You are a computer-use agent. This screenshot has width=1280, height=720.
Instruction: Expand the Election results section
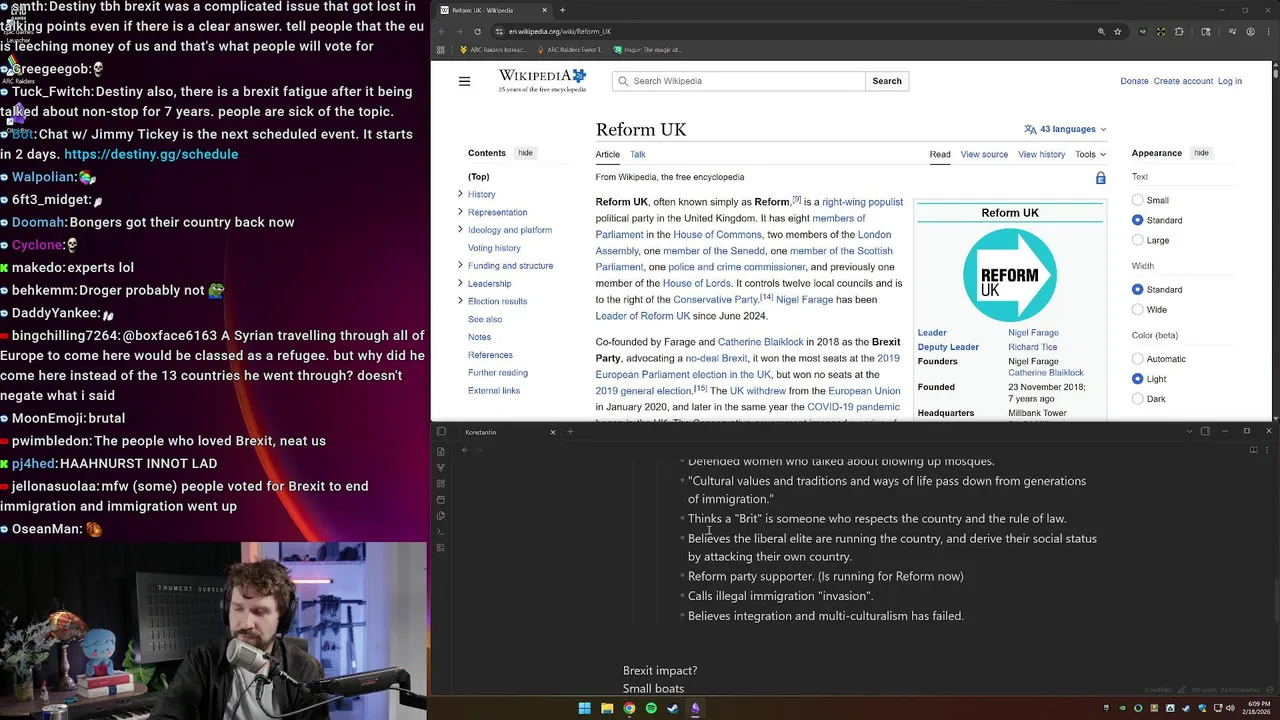tap(460, 301)
